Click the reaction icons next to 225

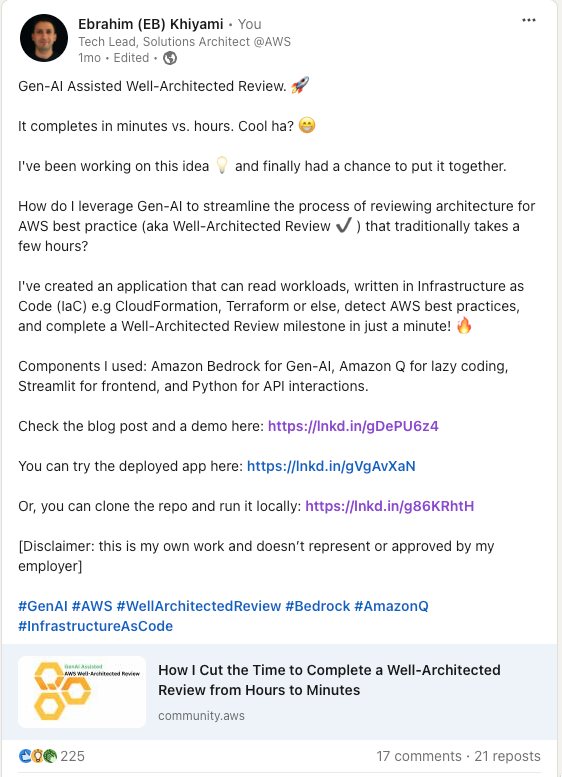38,756
